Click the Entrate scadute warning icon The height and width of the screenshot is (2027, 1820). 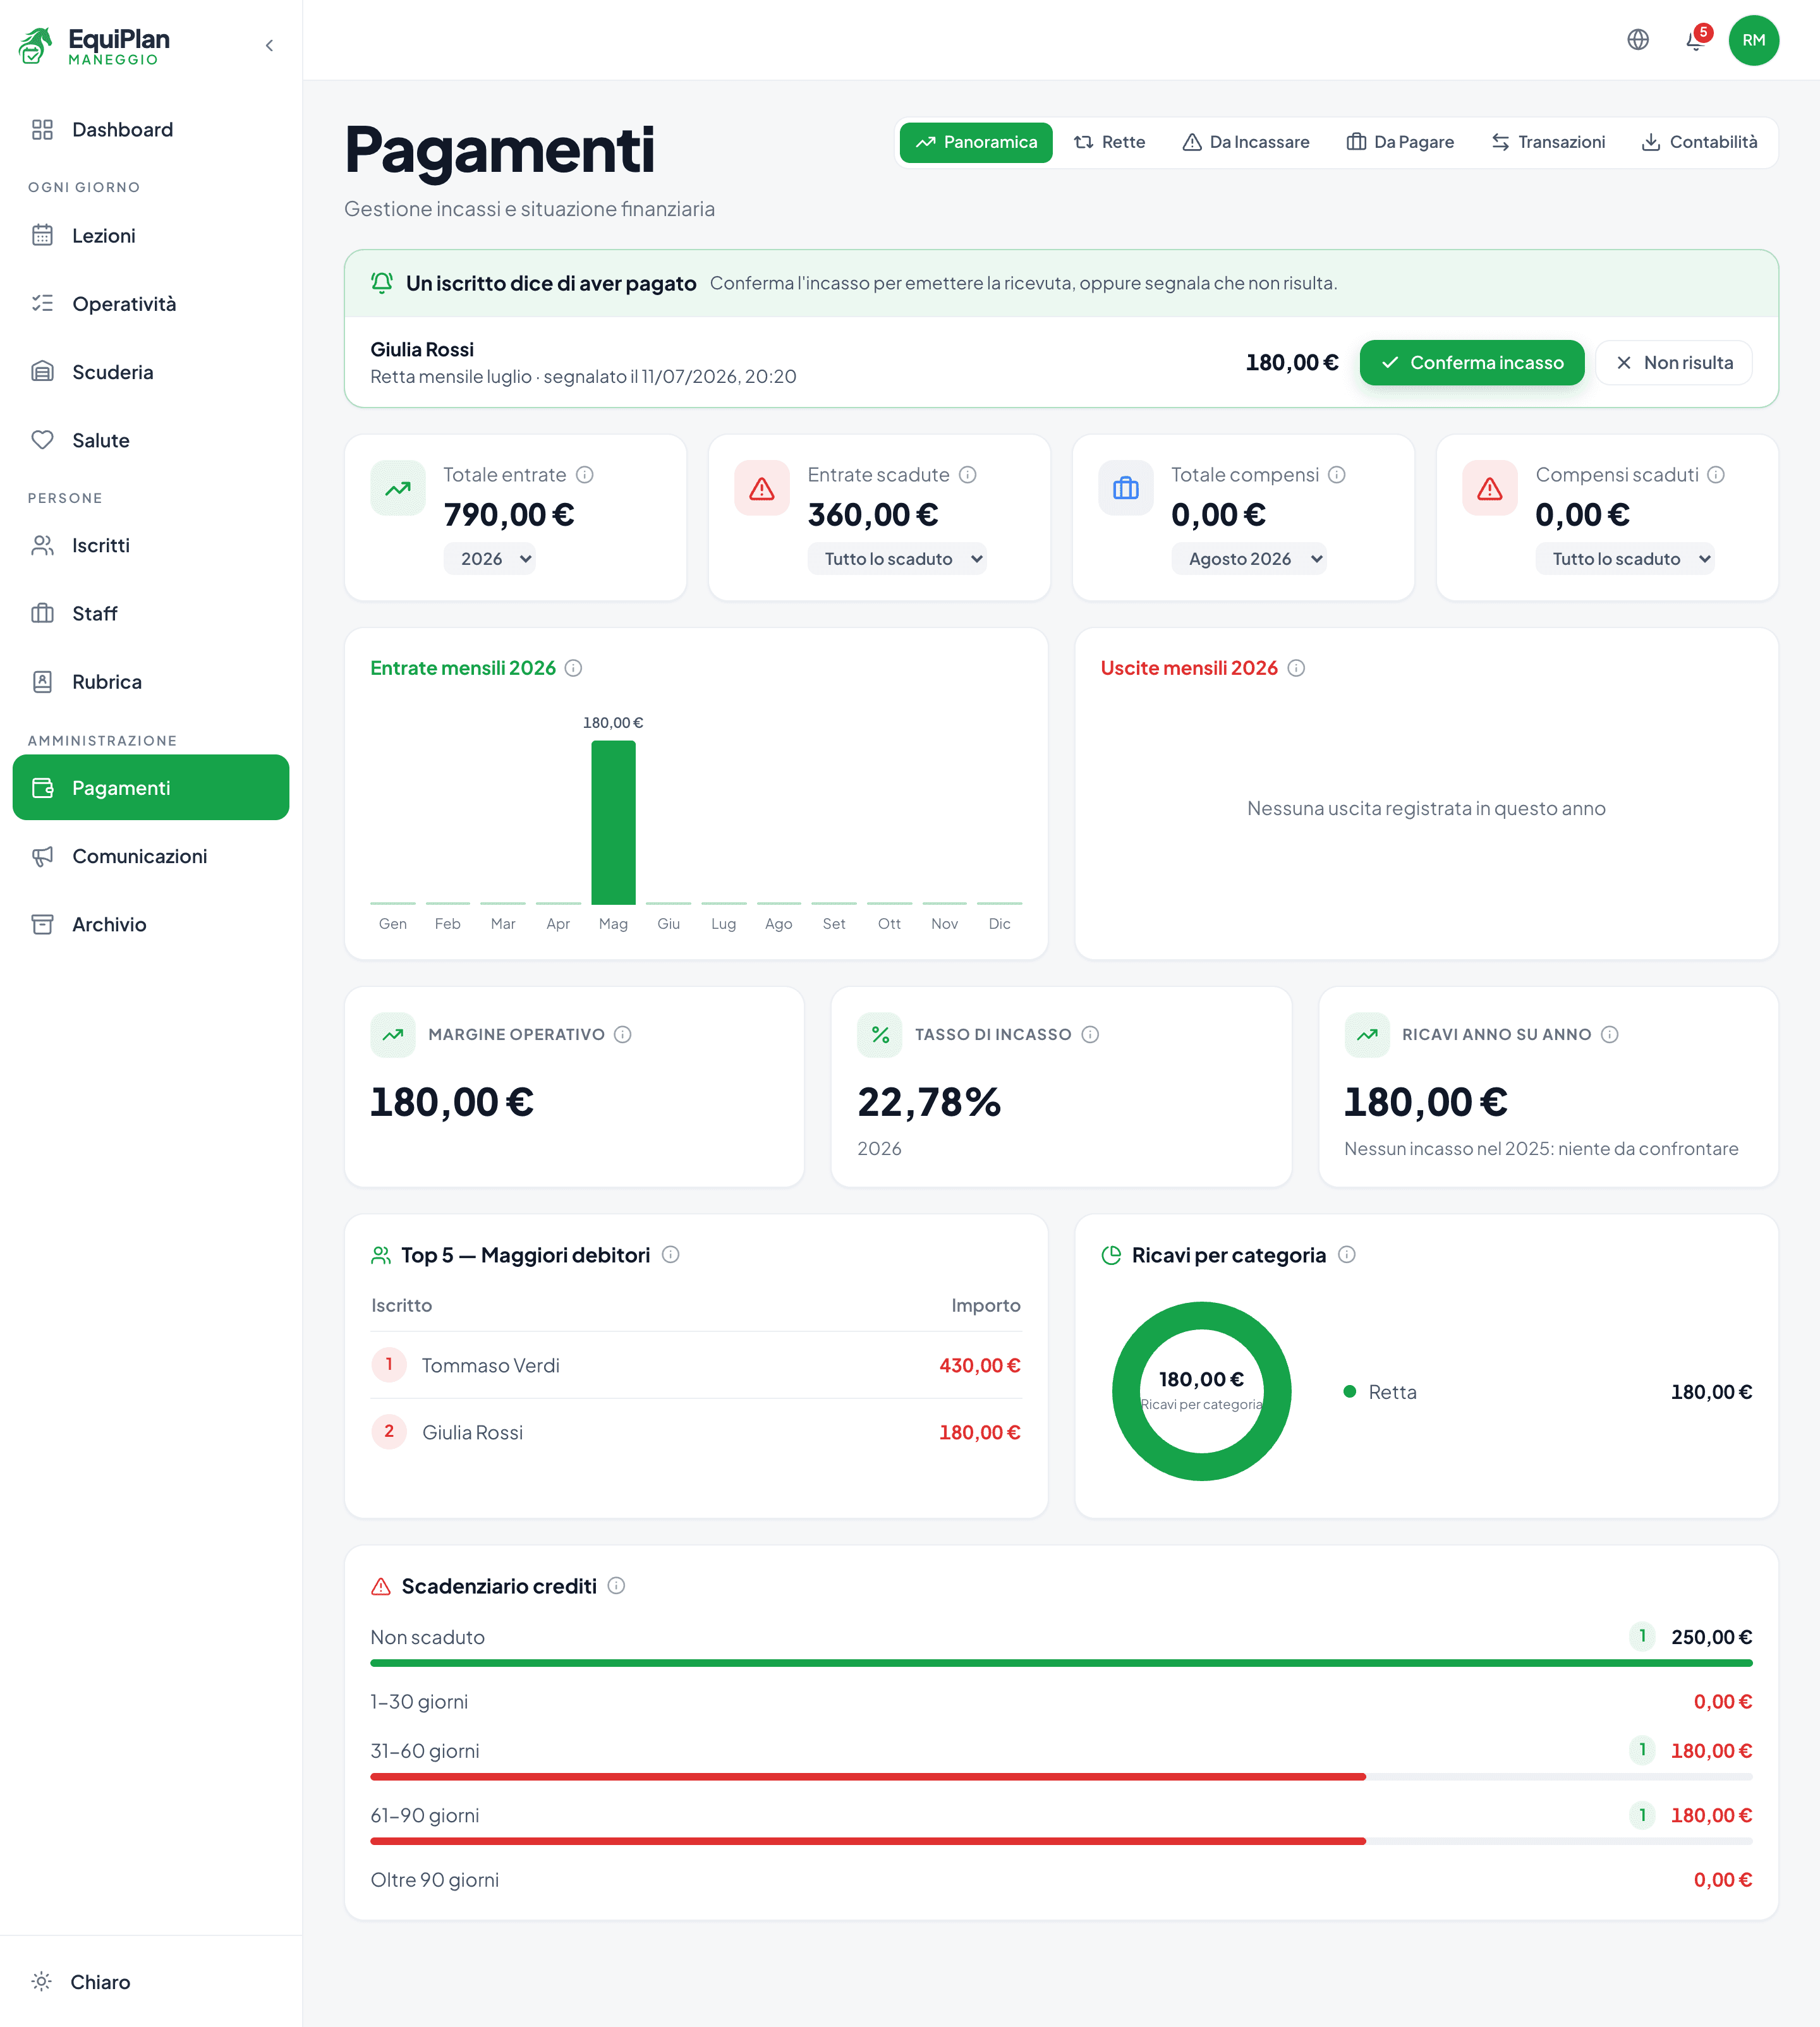point(762,488)
